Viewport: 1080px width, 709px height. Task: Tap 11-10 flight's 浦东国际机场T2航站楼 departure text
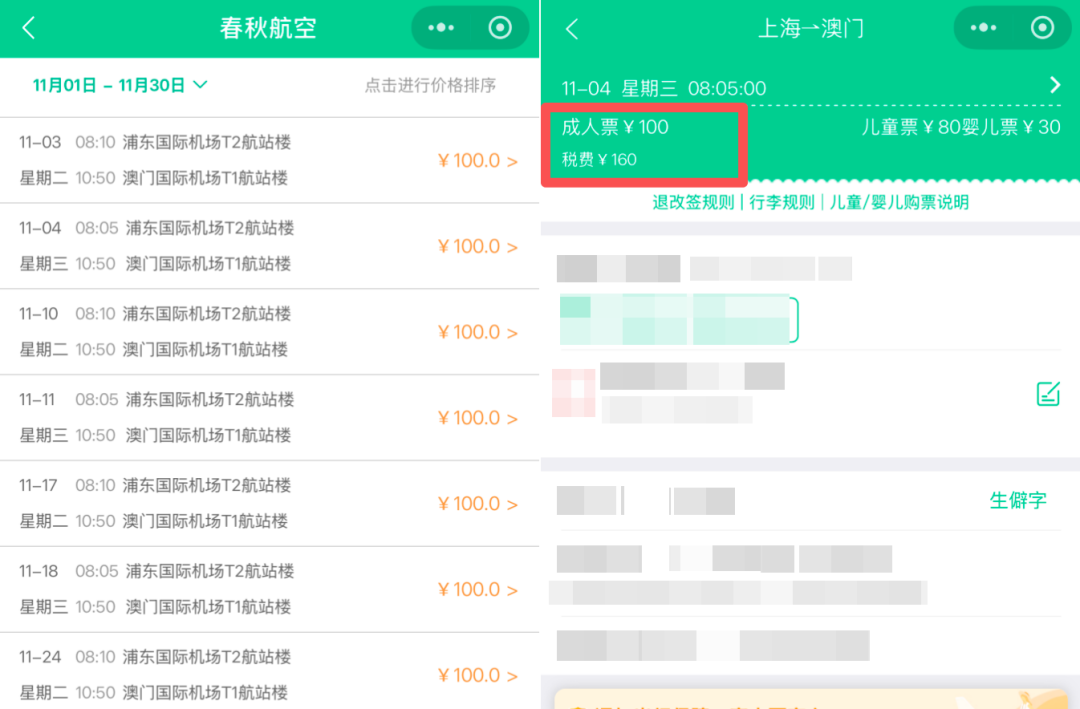[x=207, y=314]
